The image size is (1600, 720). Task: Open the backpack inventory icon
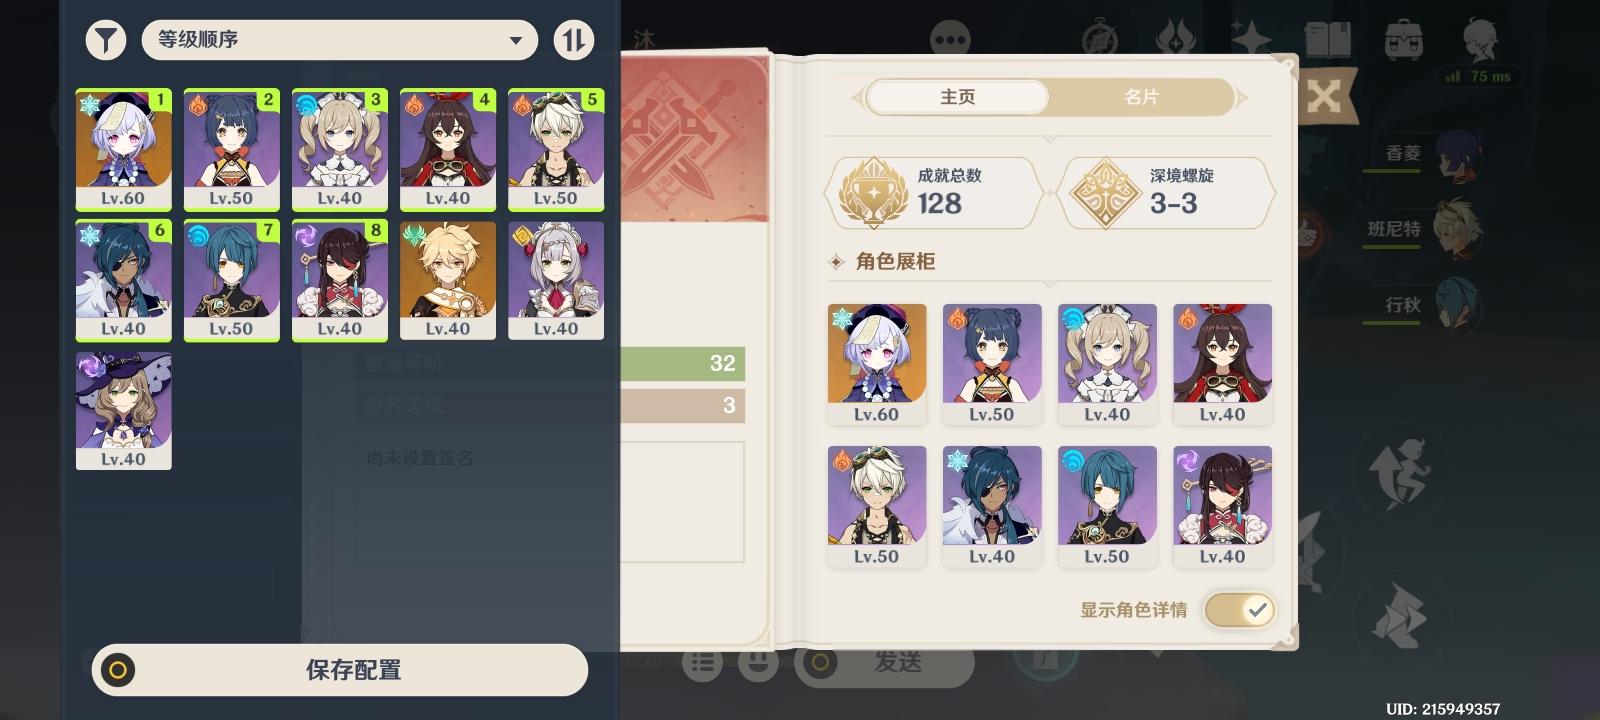(x=1404, y=41)
